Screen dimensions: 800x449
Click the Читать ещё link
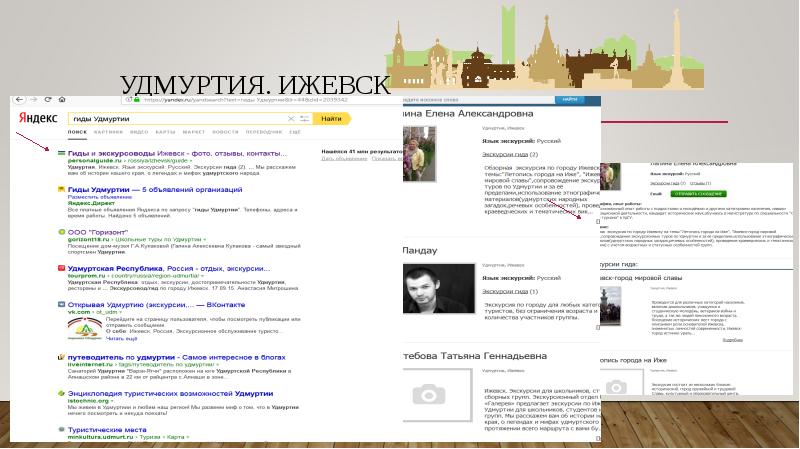point(121,338)
